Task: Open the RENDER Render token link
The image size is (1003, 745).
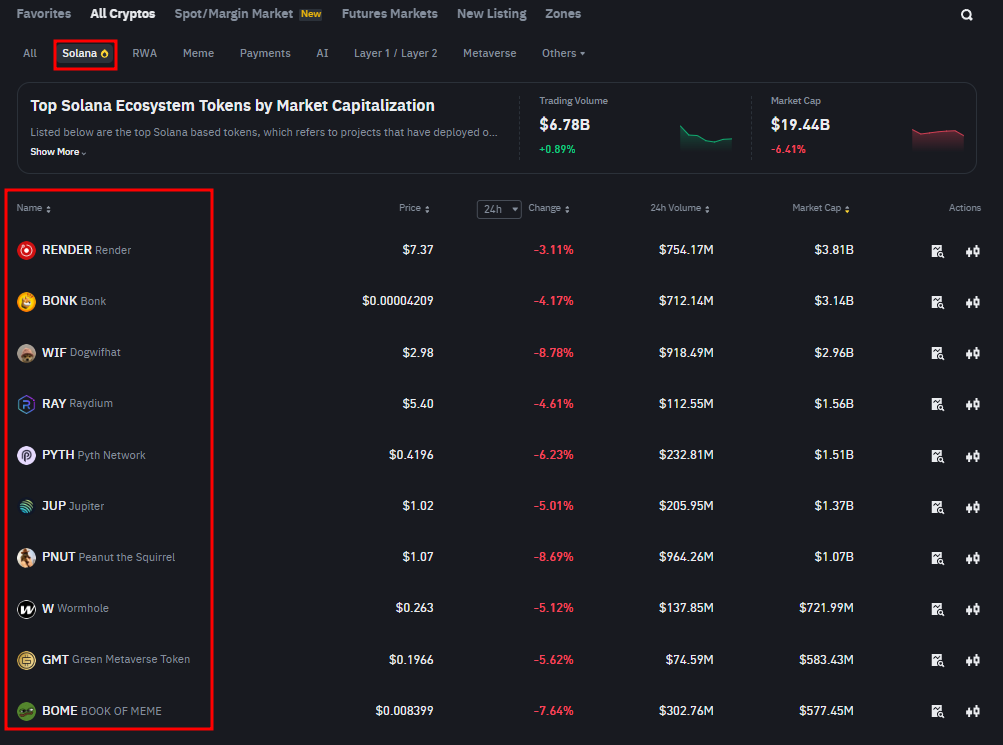Action: (86, 250)
